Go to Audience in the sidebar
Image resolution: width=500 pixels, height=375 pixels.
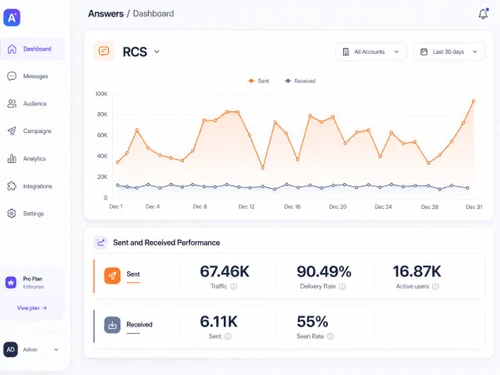(x=33, y=104)
